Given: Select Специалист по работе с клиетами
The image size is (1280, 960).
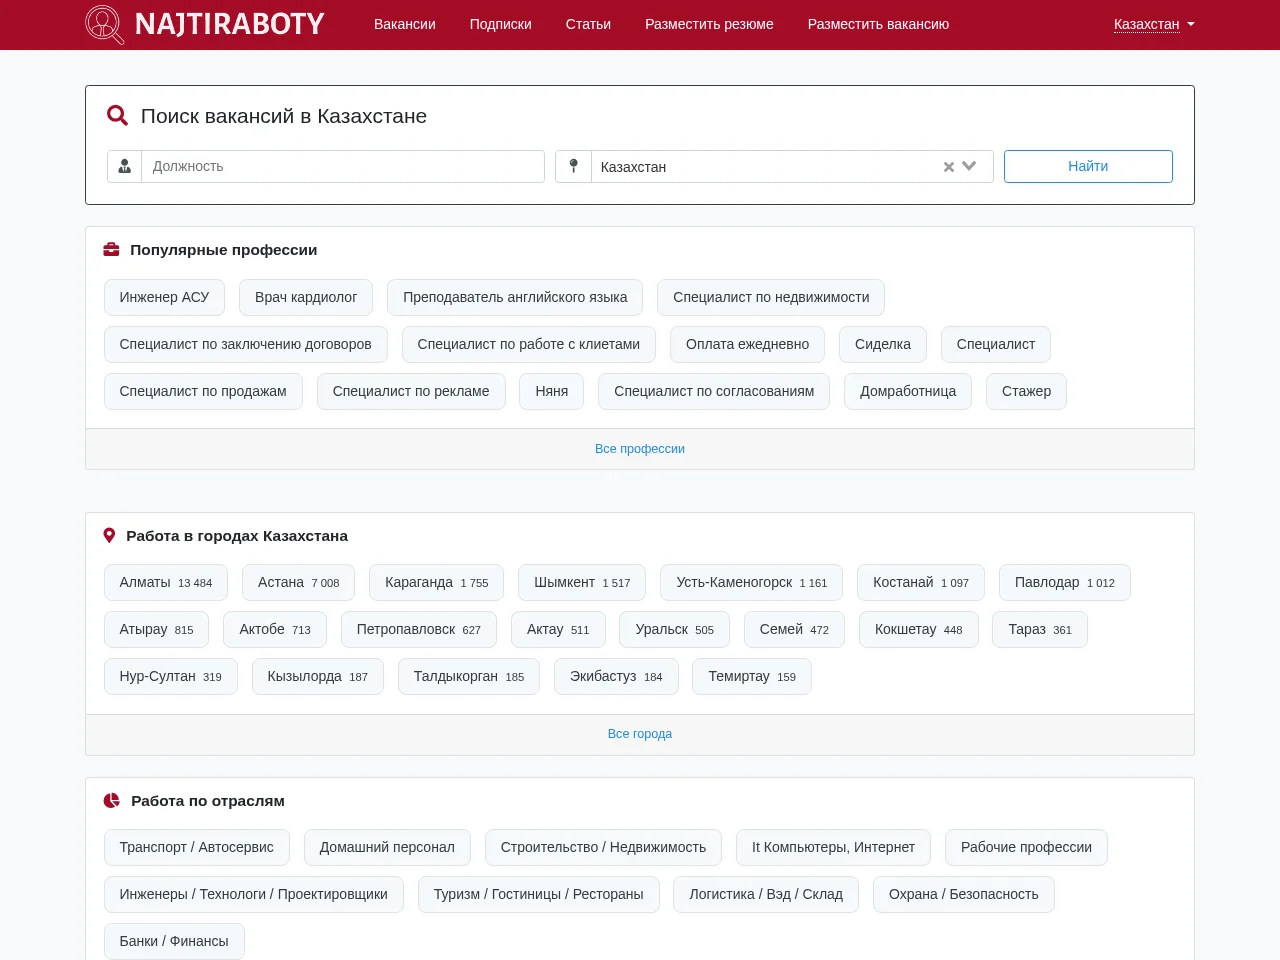Looking at the screenshot, I should coord(529,344).
